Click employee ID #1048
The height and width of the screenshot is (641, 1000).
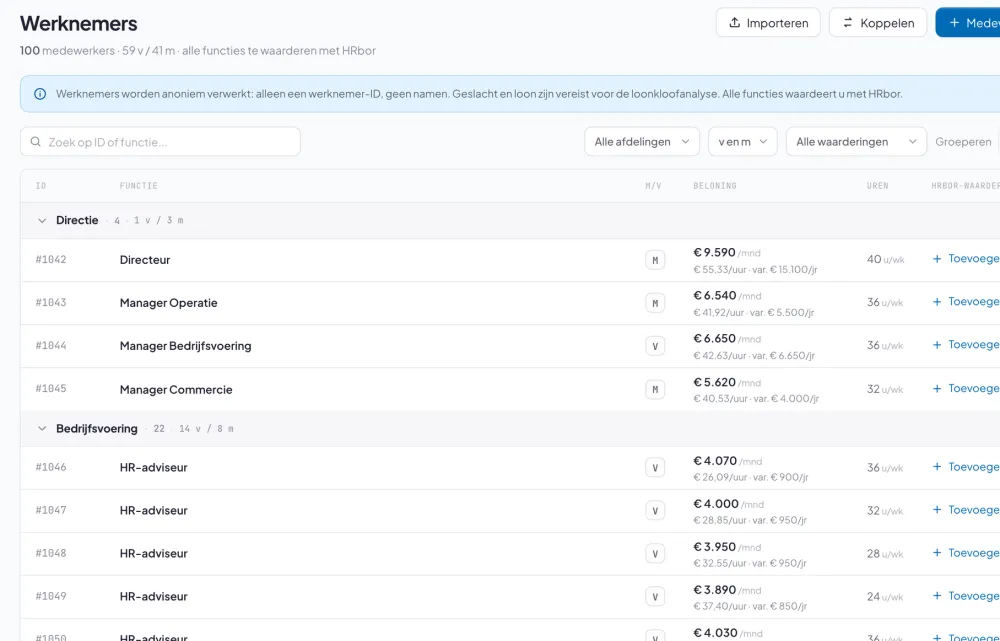51,553
